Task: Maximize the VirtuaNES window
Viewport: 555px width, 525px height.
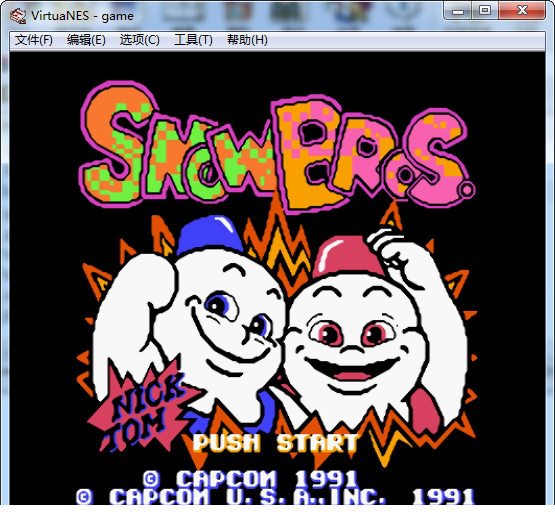Action: coord(485,11)
